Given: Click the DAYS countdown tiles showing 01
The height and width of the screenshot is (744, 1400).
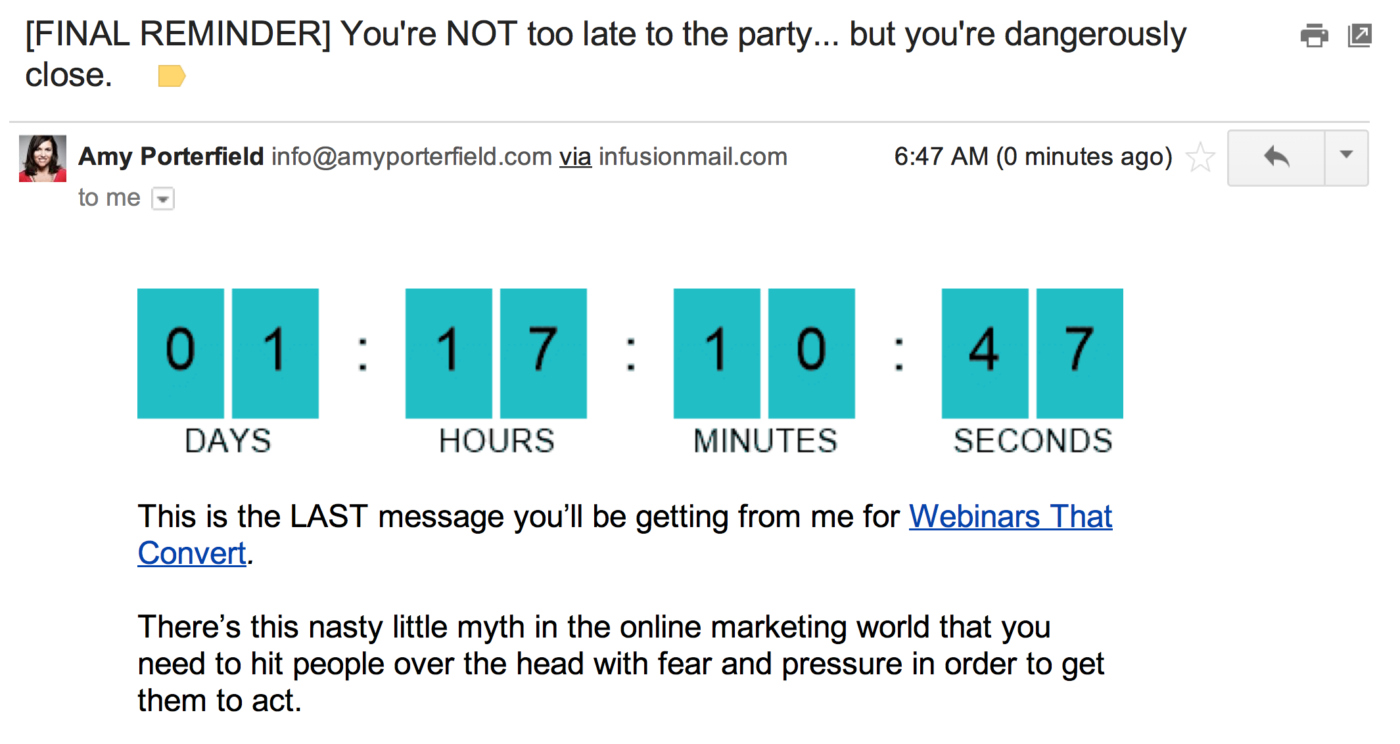Looking at the screenshot, I should [228, 353].
